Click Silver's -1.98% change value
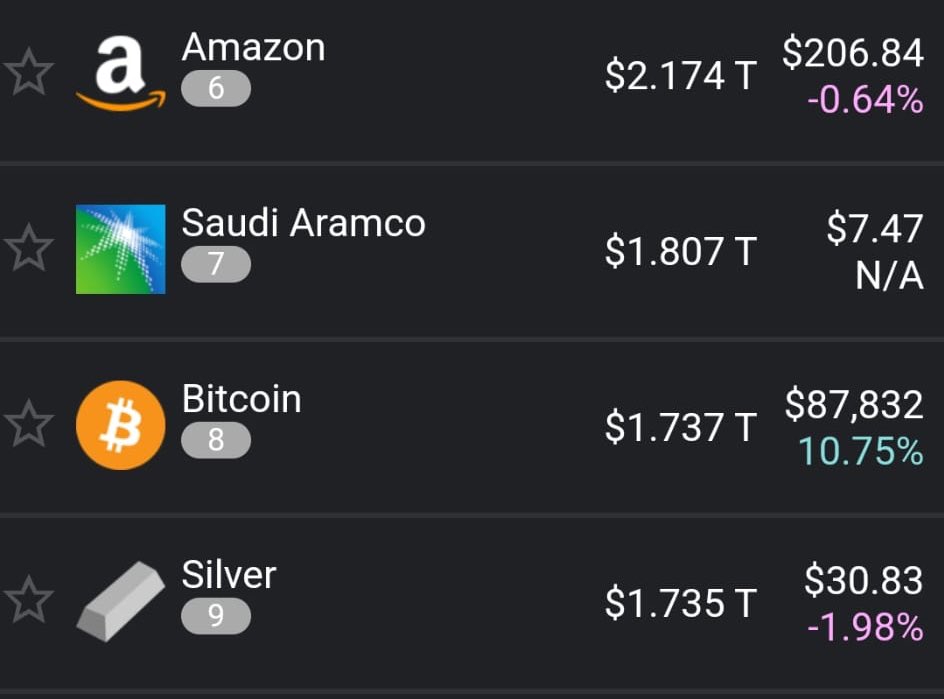The image size is (944, 699). (865, 627)
